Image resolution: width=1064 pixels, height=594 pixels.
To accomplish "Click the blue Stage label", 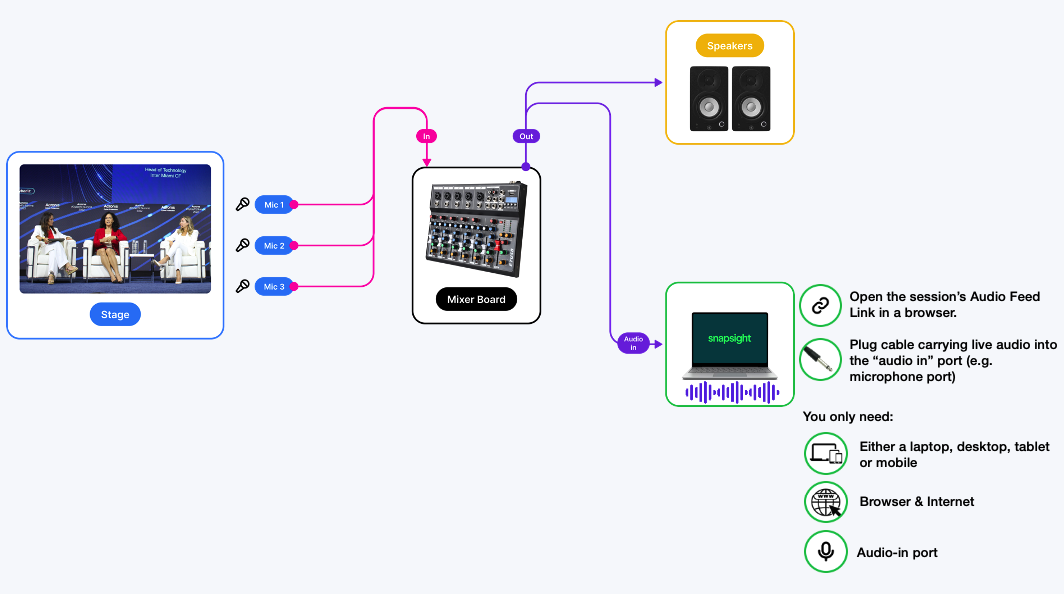I will 115,315.
